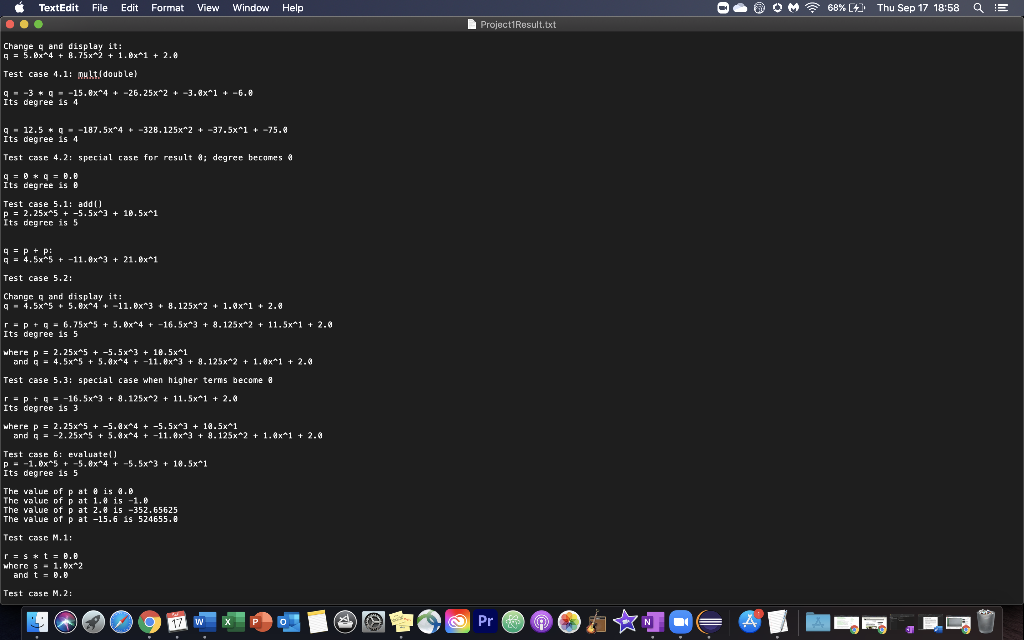
Task: Click the Project1Result.txt document icon in title bar
Action: click(x=472, y=24)
